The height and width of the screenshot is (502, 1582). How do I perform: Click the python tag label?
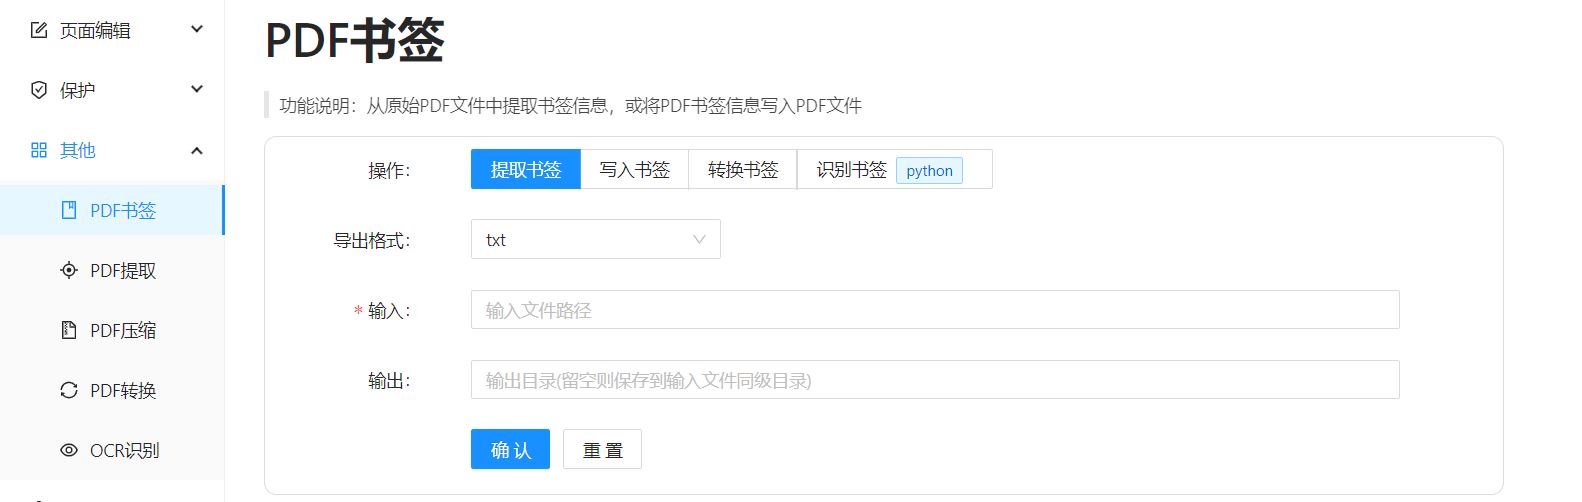929,171
